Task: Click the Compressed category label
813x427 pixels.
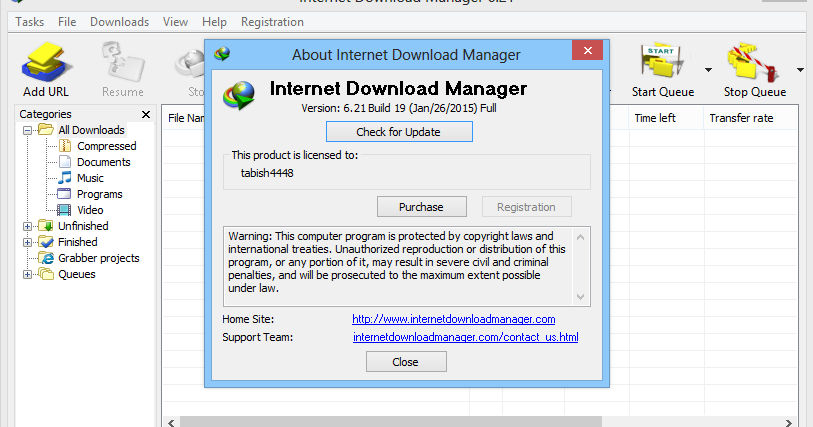Action: (107, 146)
